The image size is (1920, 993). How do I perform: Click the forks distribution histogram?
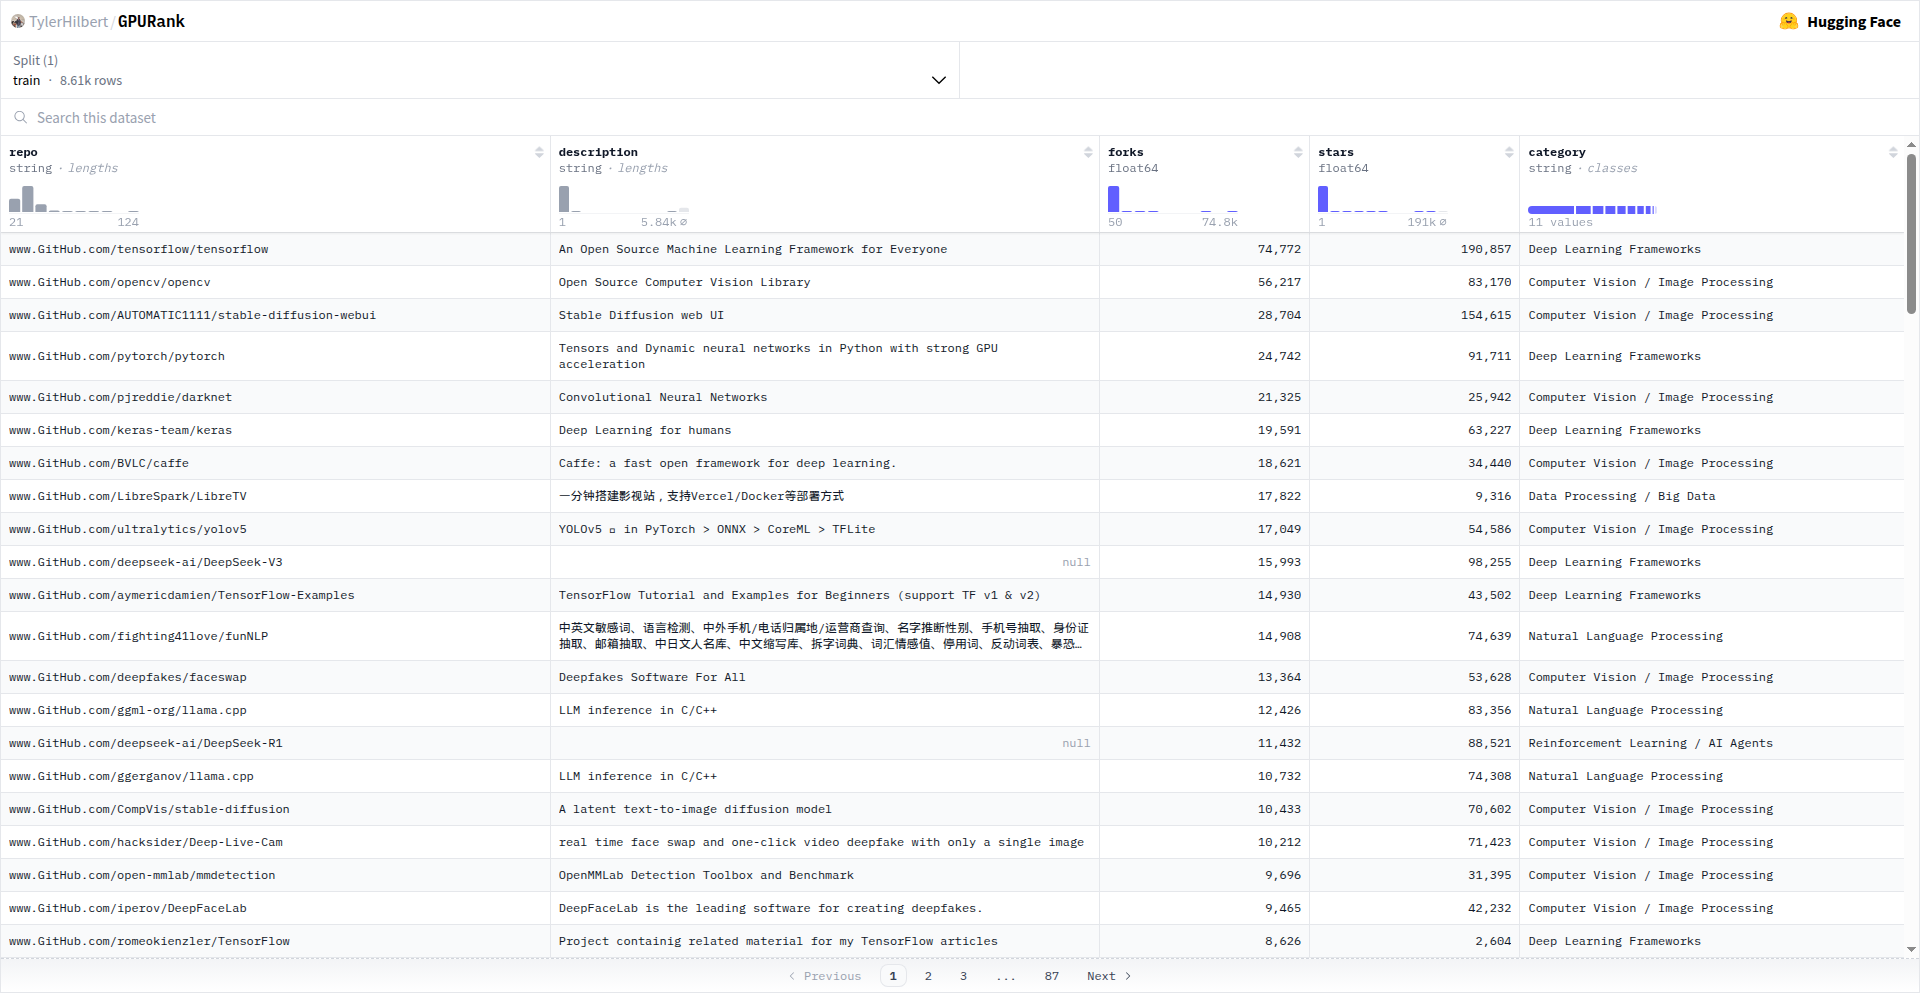point(1173,198)
